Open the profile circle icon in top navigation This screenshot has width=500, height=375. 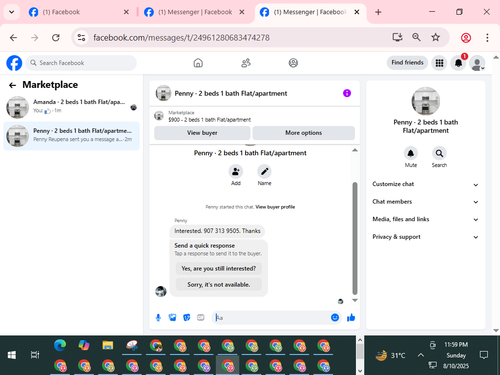[x=293, y=63]
